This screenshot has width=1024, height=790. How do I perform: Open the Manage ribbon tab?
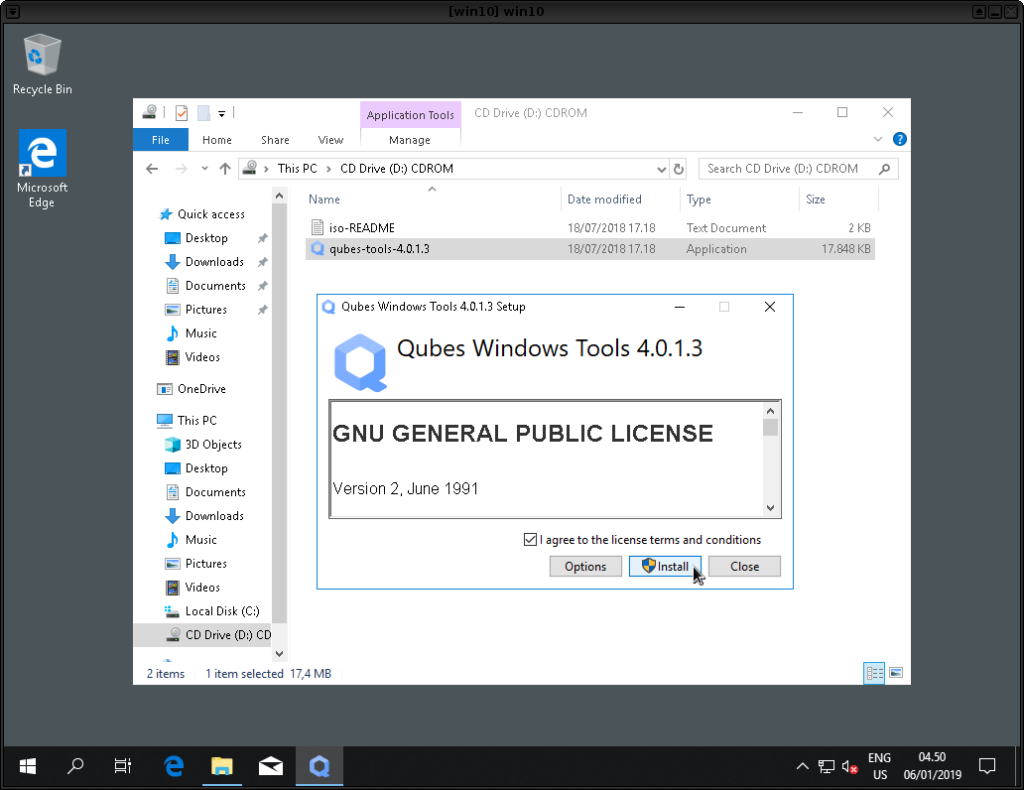(x=409, y=140)
